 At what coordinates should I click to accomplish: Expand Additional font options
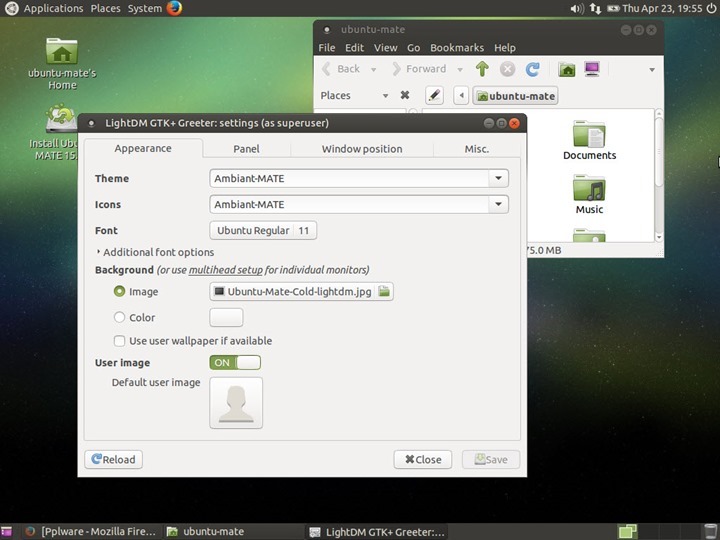[x=155, y=252]
